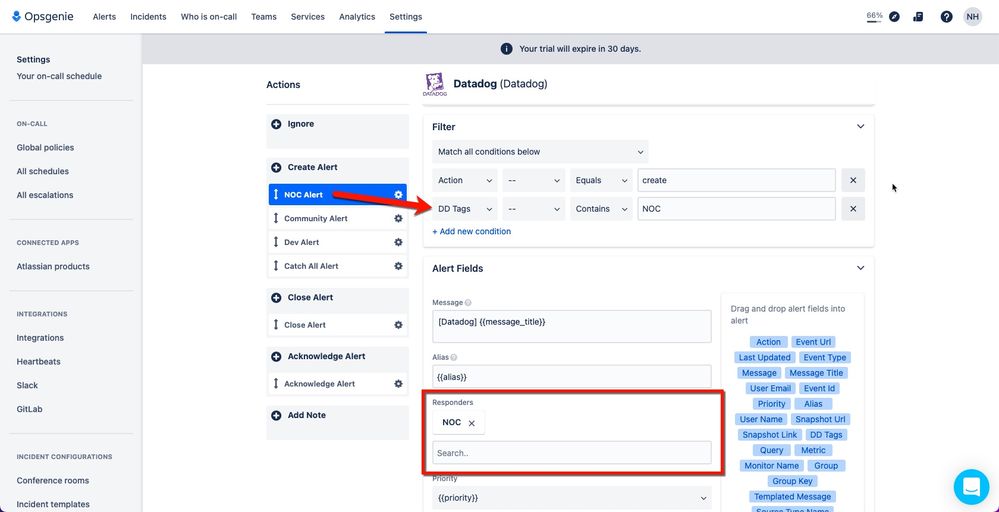
Task: Click the responders Search field
Action: point(571,453)
